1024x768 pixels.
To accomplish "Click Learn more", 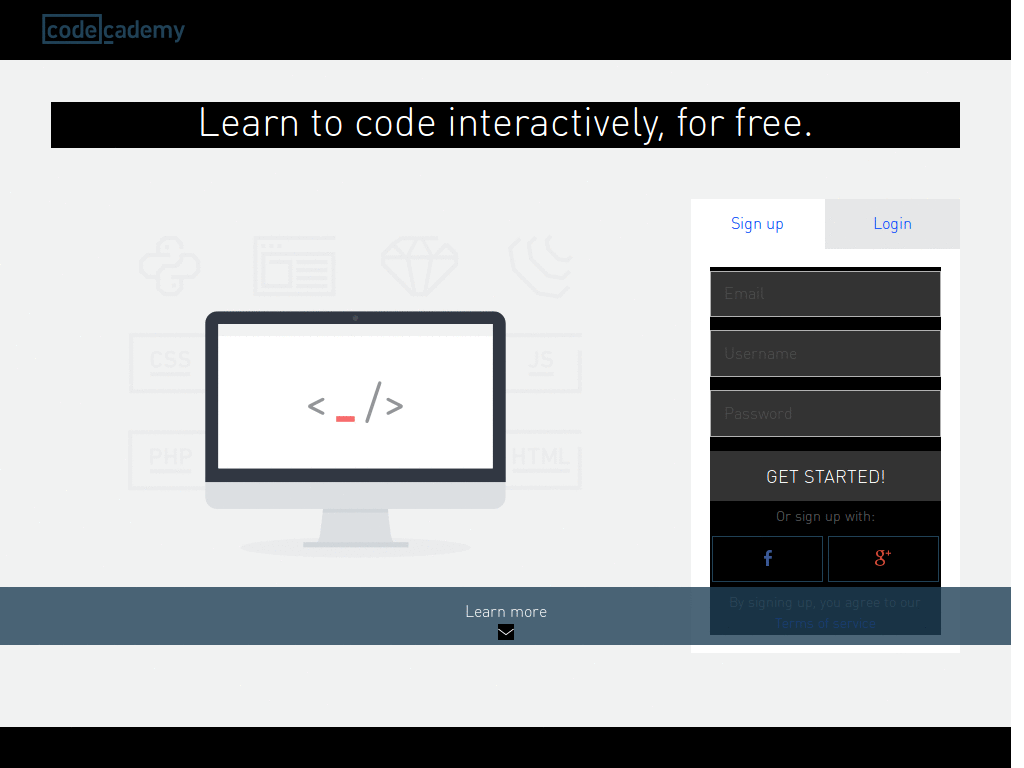I will pos(506,611).
